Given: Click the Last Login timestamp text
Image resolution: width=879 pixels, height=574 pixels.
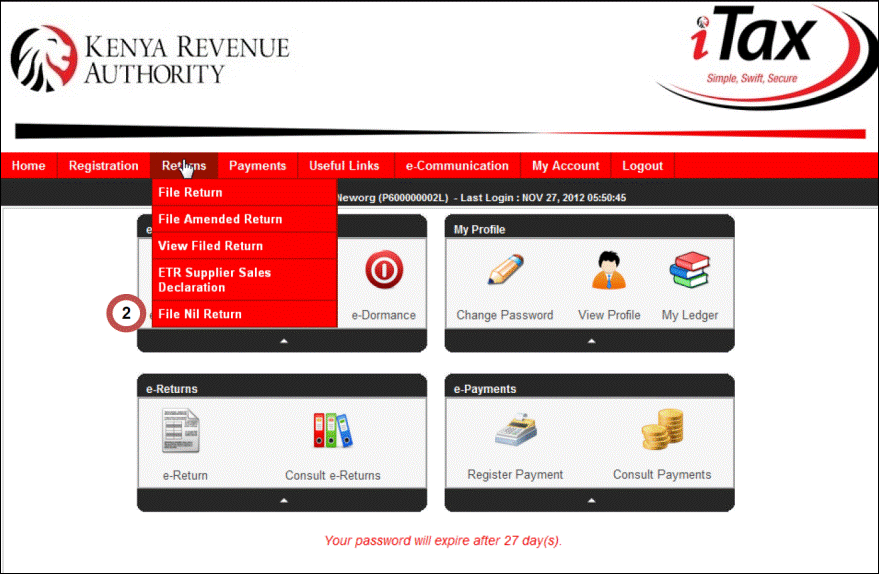Looking at the screenshot, I should tap(543, 198).
